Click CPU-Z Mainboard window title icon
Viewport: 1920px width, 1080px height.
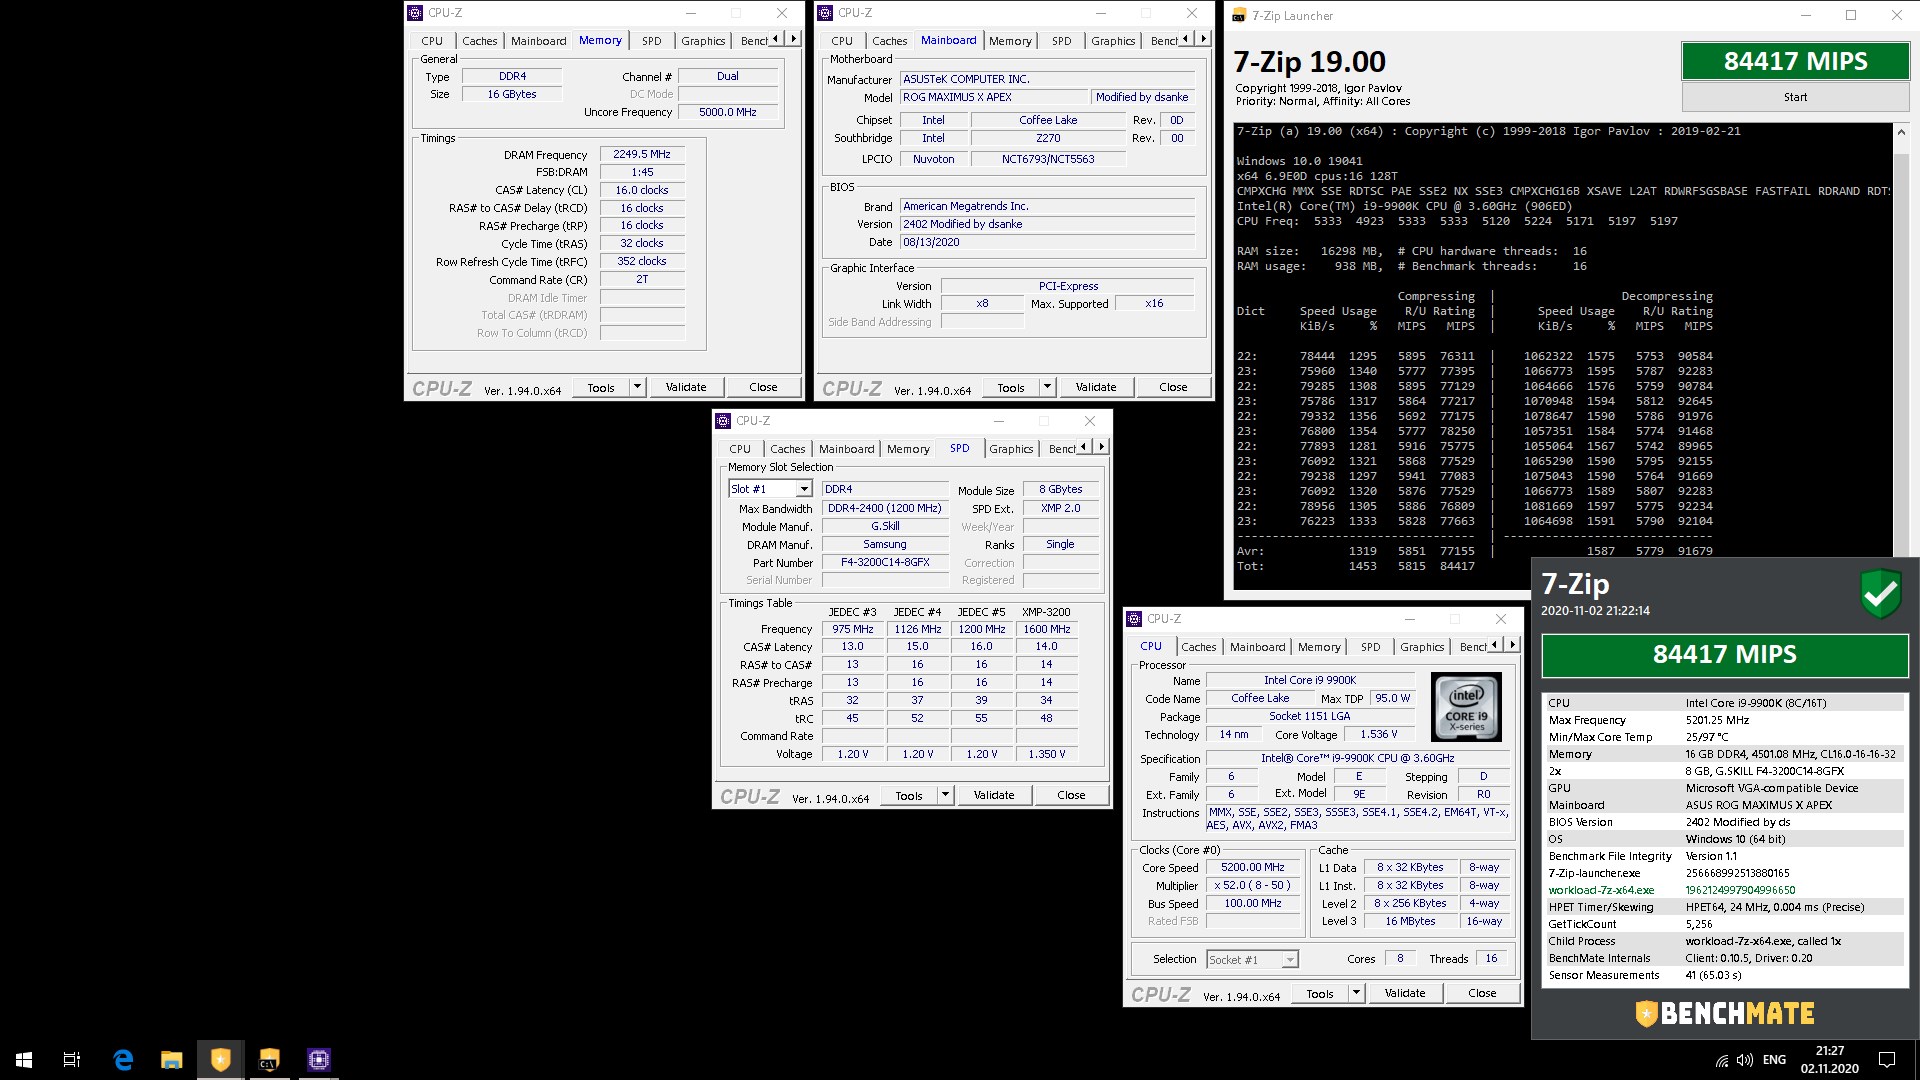825,13
